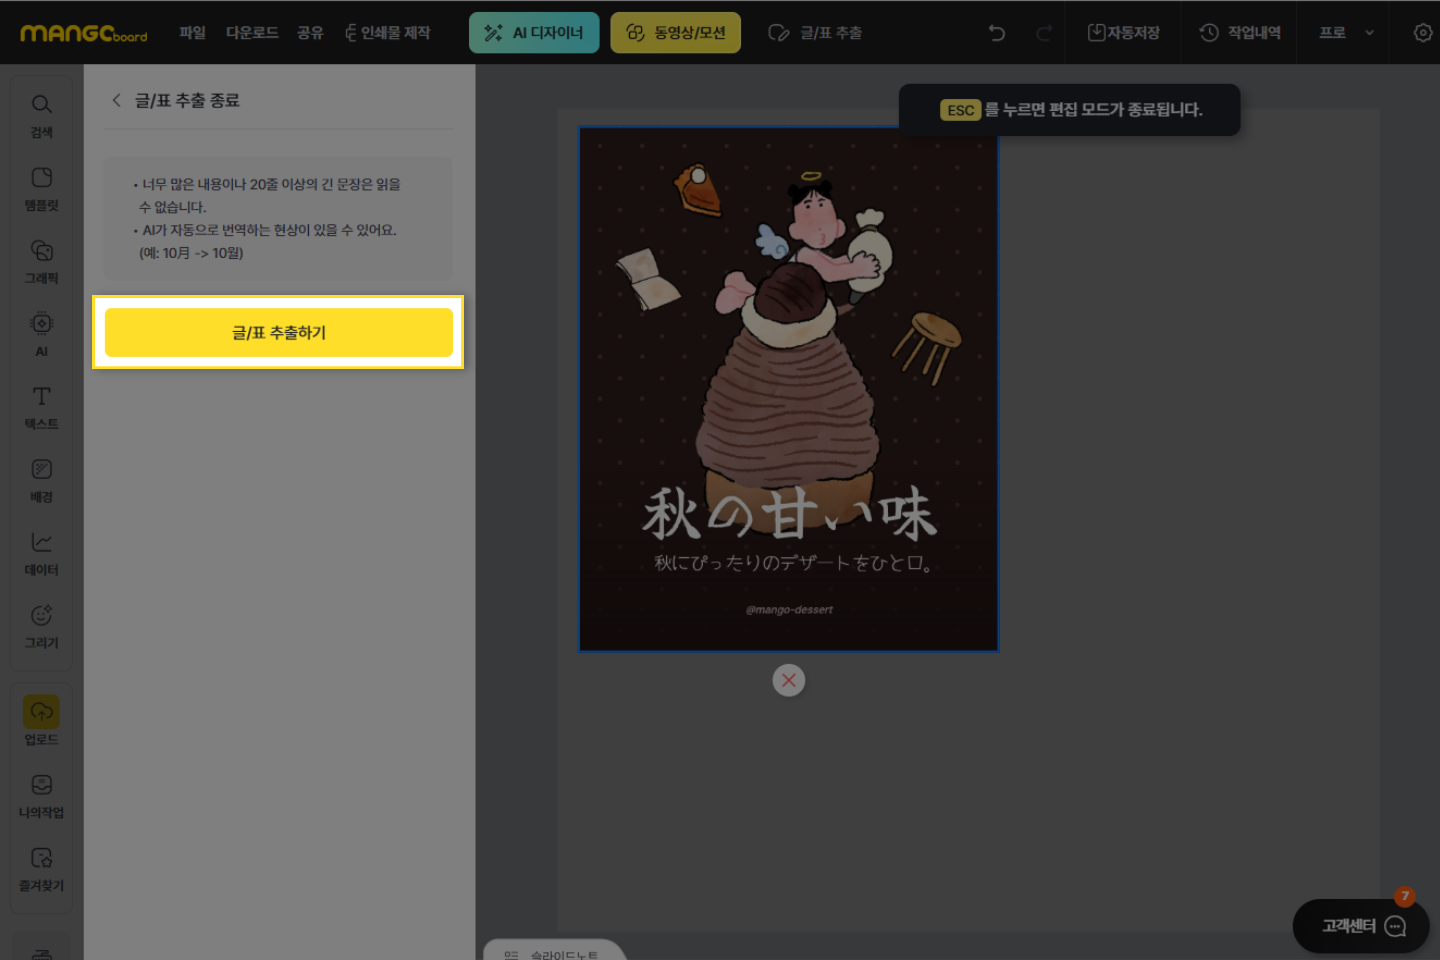This screenshot has height=960, width=1440.
Task: Open the Favorites (즐겨찾기) panel
Action: 41,867
